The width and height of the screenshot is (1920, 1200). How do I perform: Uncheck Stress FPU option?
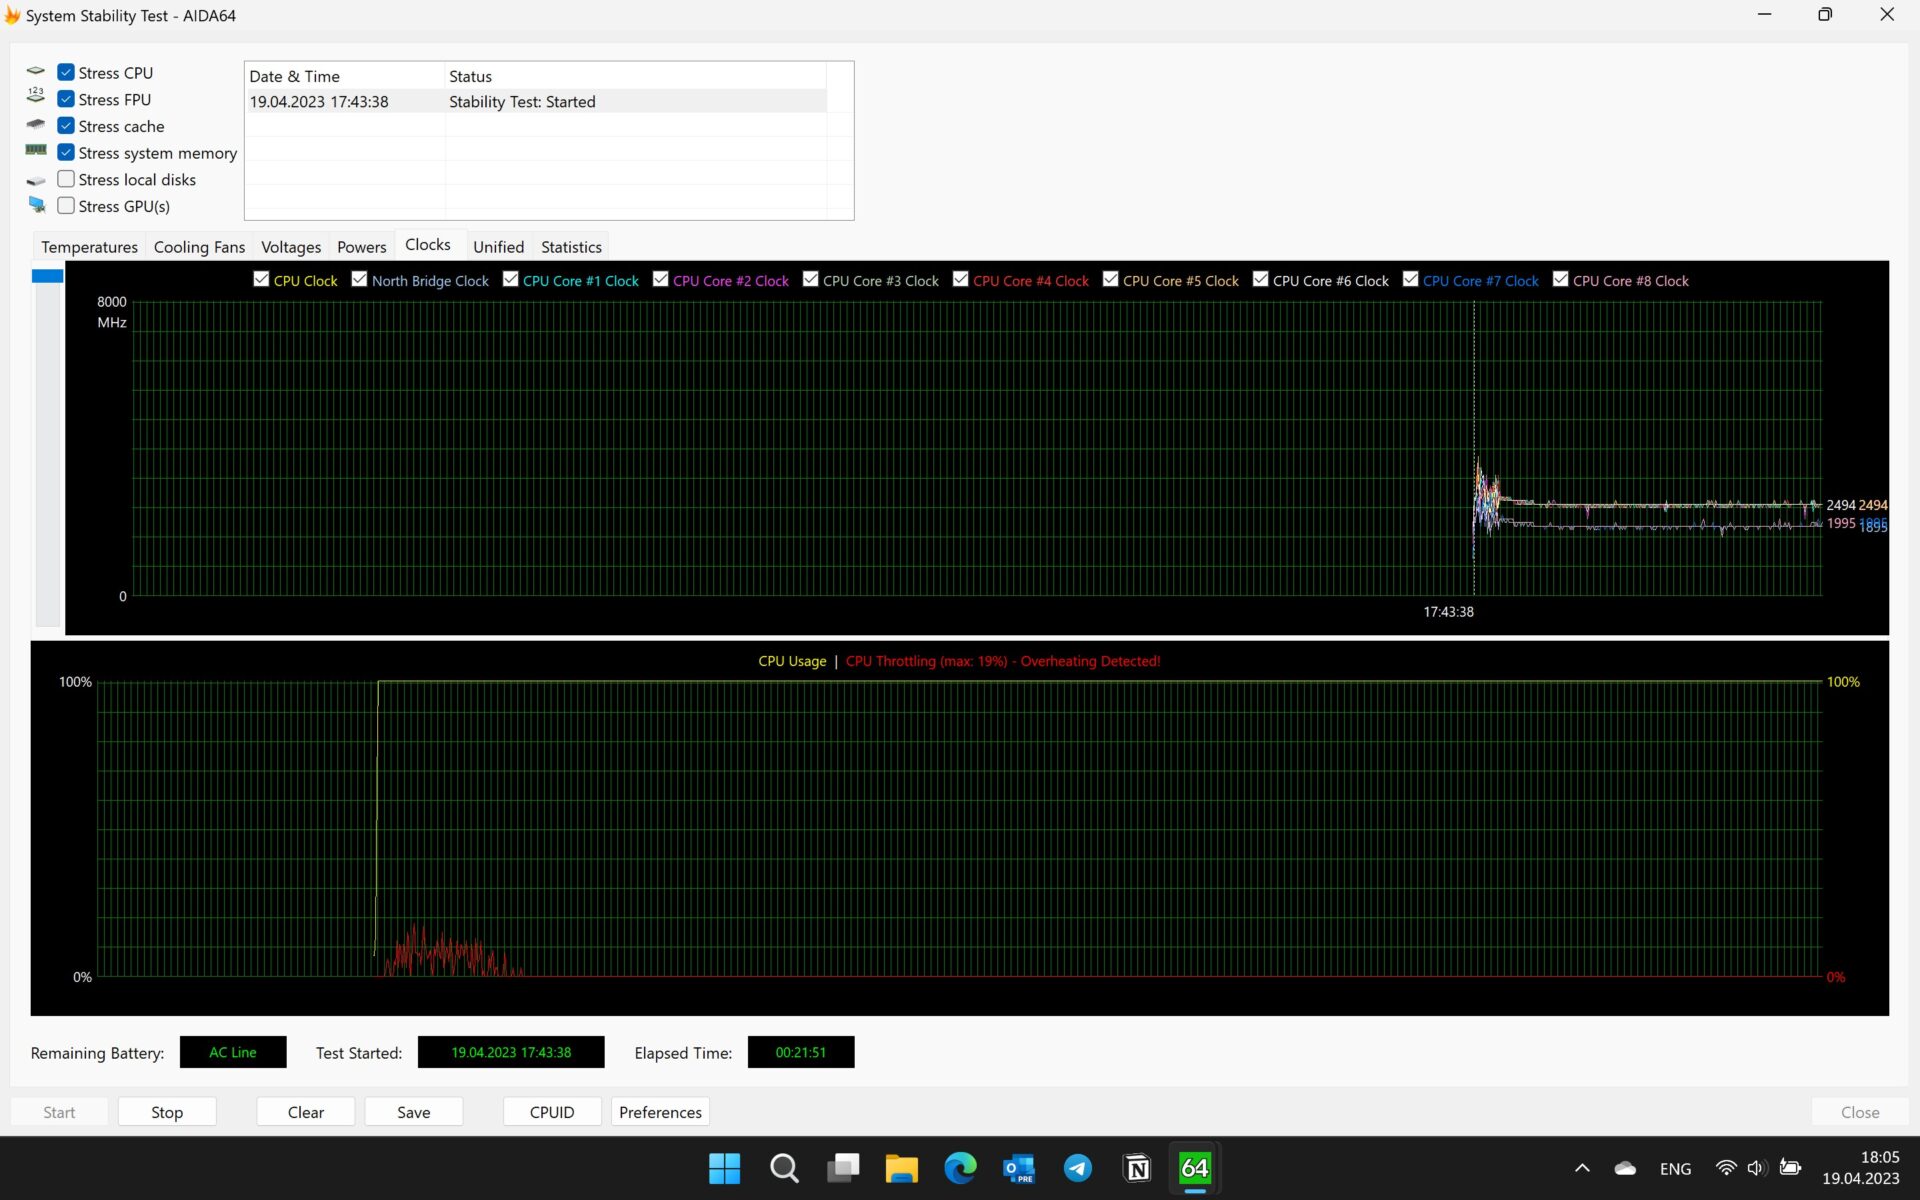66,99
